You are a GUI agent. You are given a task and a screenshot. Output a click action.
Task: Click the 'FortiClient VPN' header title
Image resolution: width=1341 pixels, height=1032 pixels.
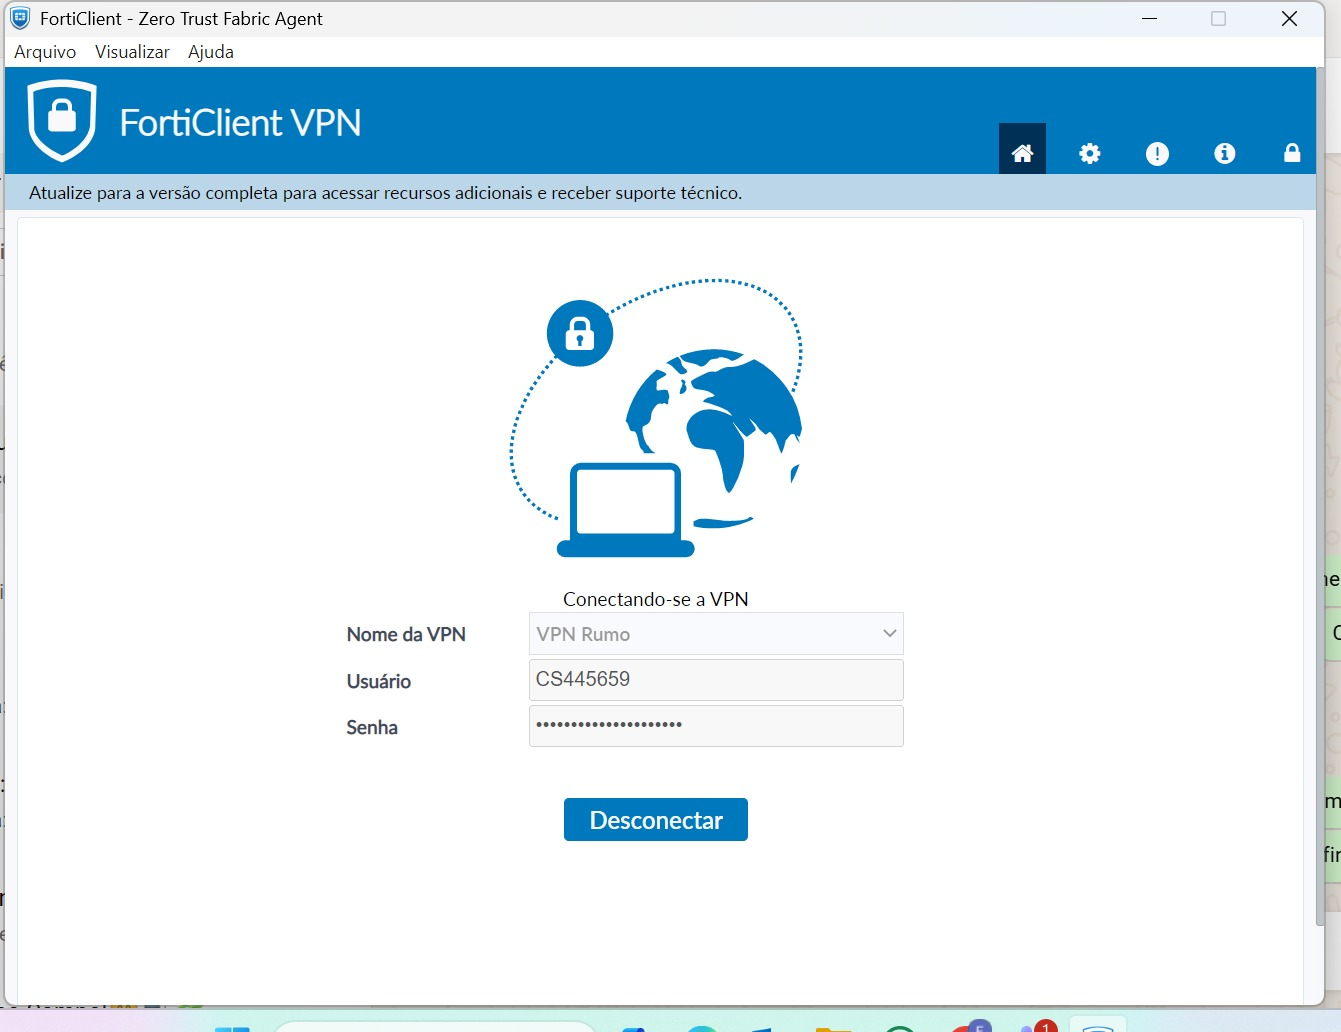click(240, 123)
